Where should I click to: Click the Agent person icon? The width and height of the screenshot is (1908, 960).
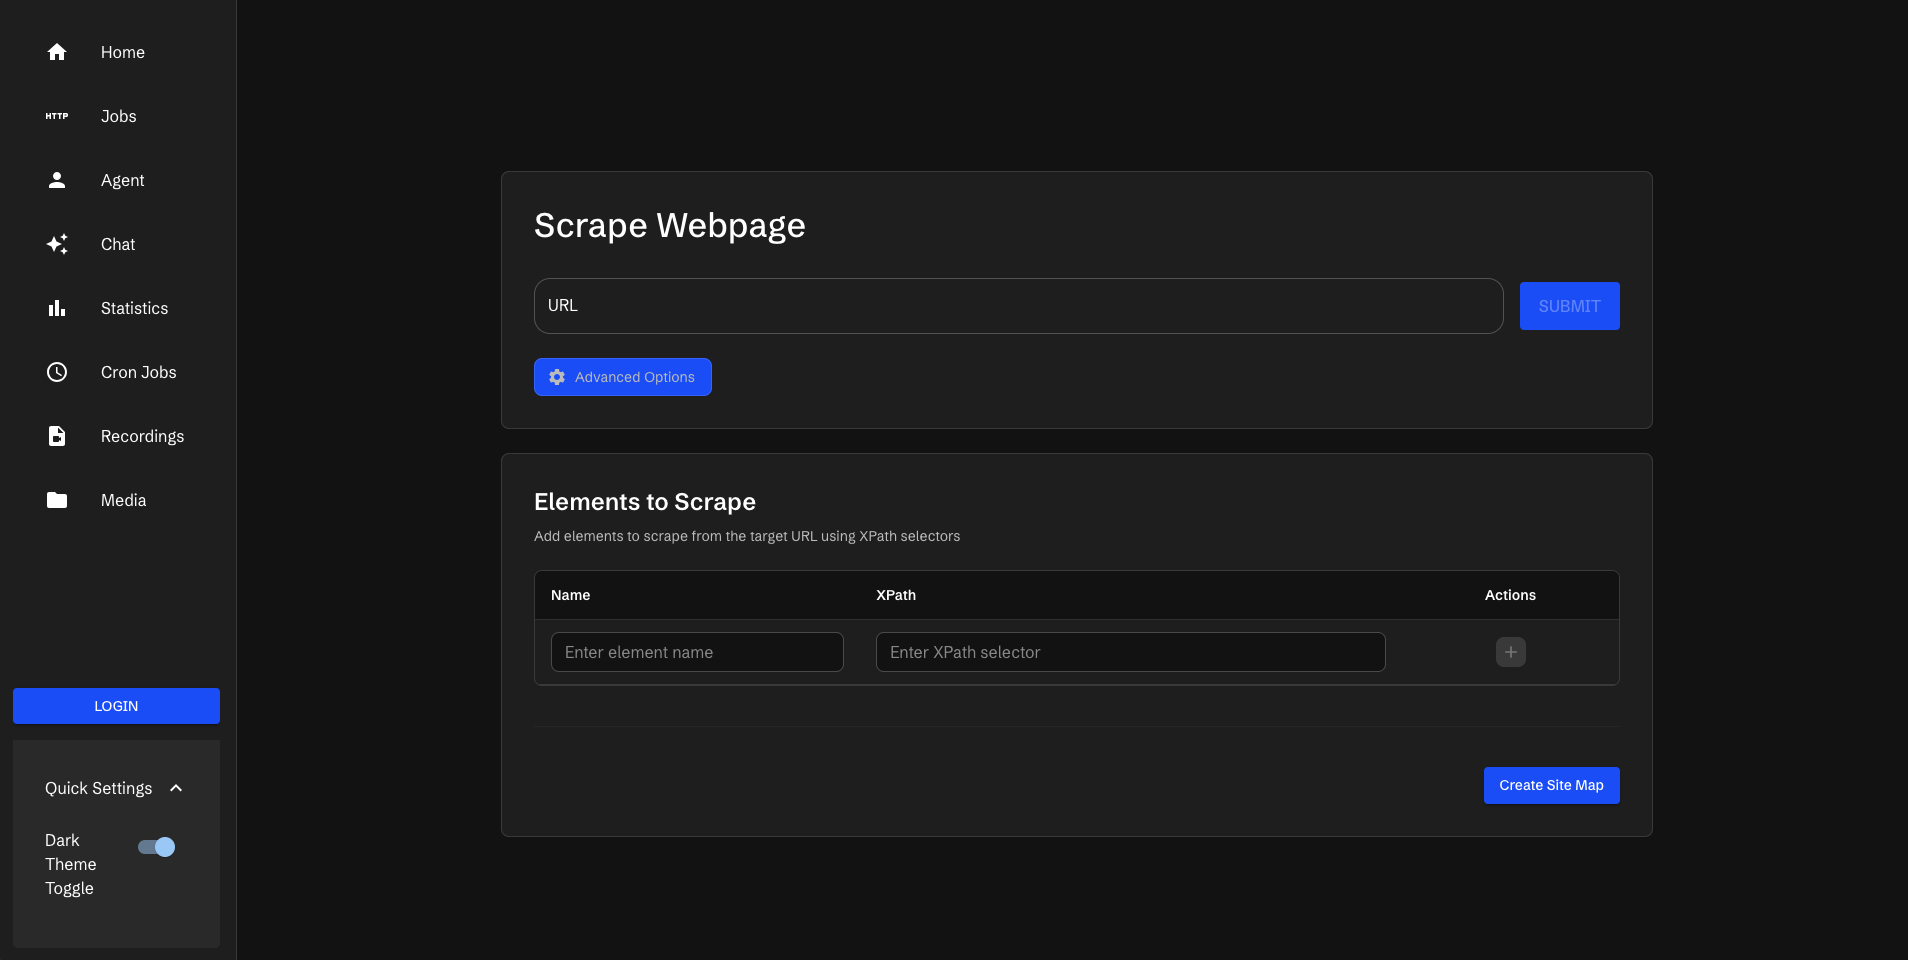click(x=57, y=180)
